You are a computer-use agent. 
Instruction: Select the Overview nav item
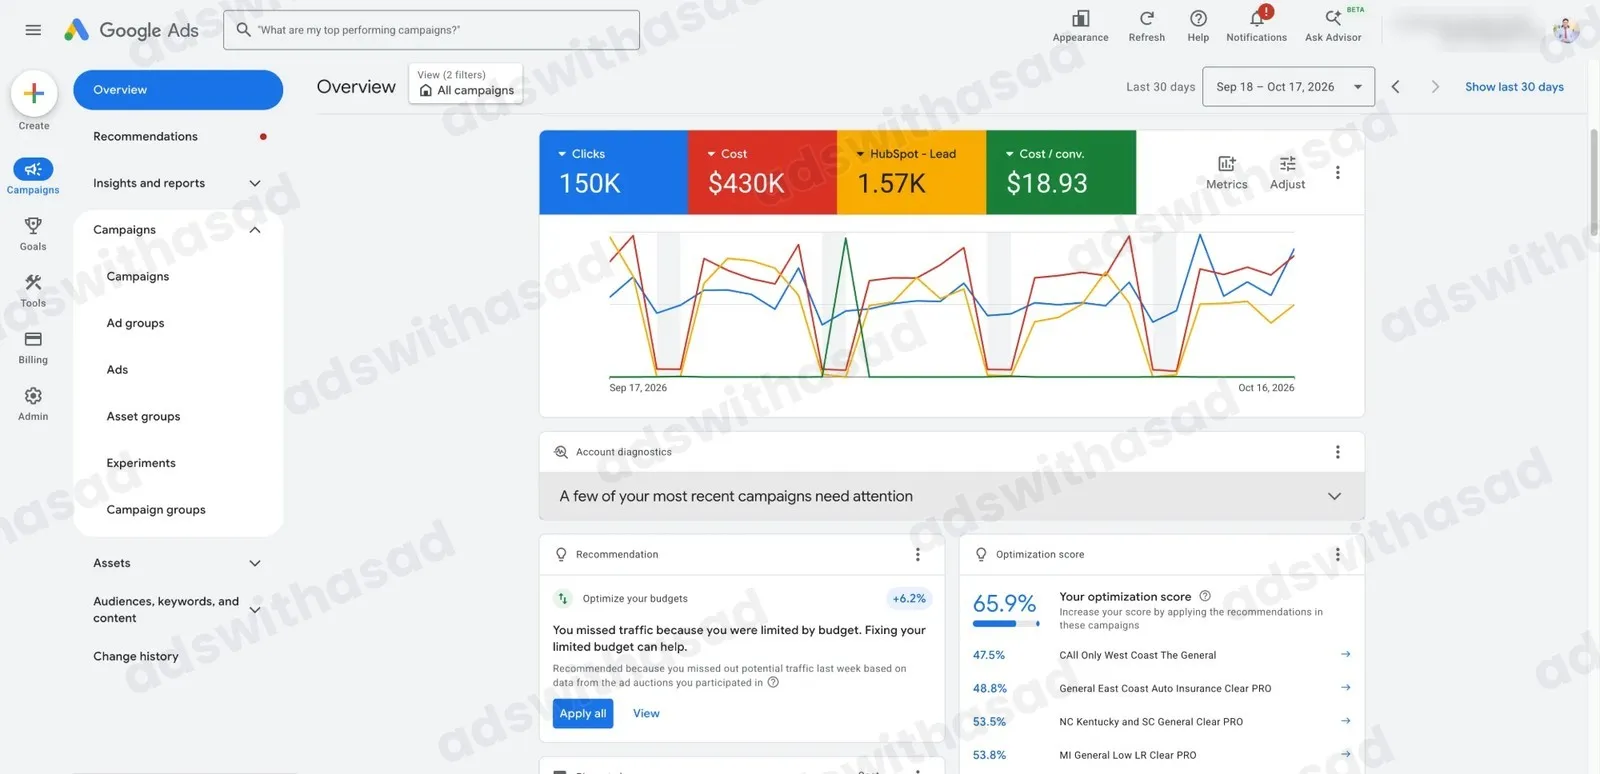pyautogui.click(x=178, y=90)
